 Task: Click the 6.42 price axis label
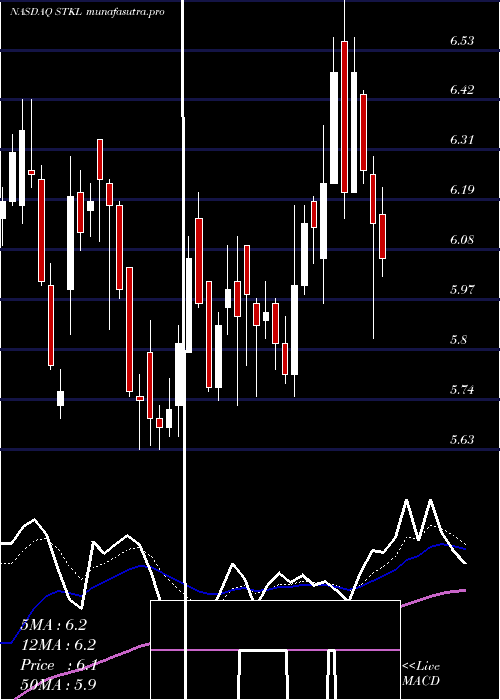(462, 90)
